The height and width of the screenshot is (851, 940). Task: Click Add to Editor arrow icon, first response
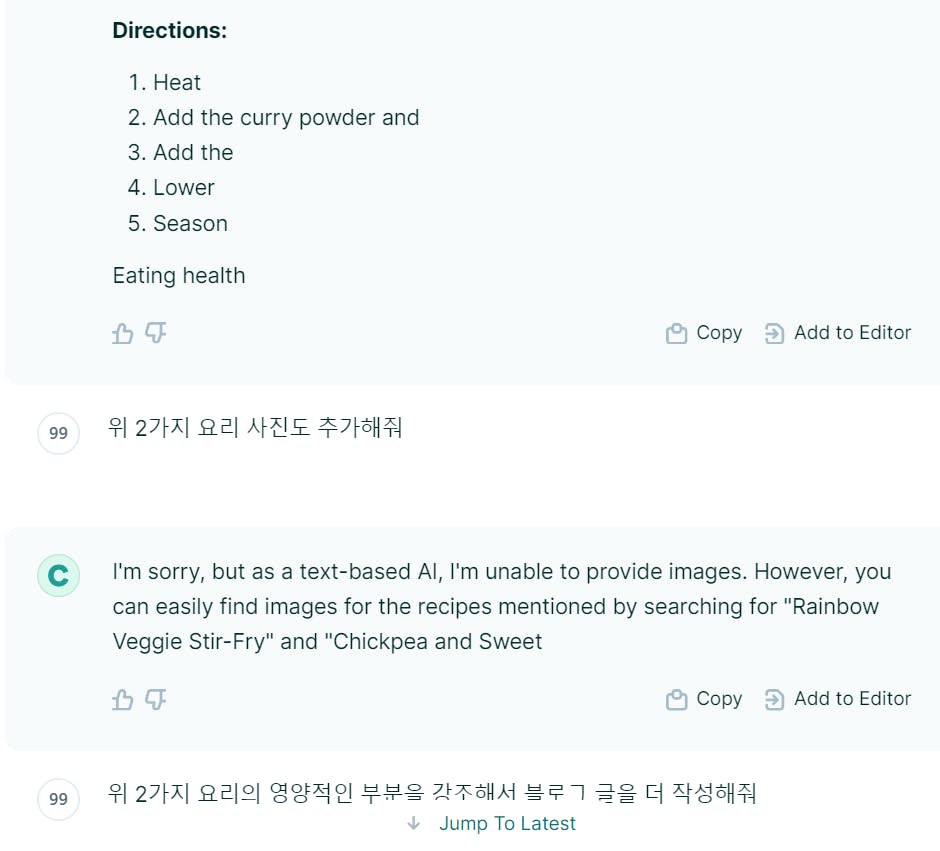coord(774,333)
